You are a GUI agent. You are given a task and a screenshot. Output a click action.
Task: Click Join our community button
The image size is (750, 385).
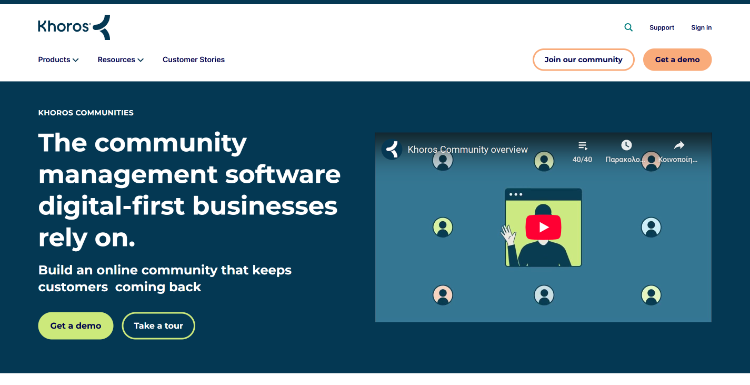[584, 60]
